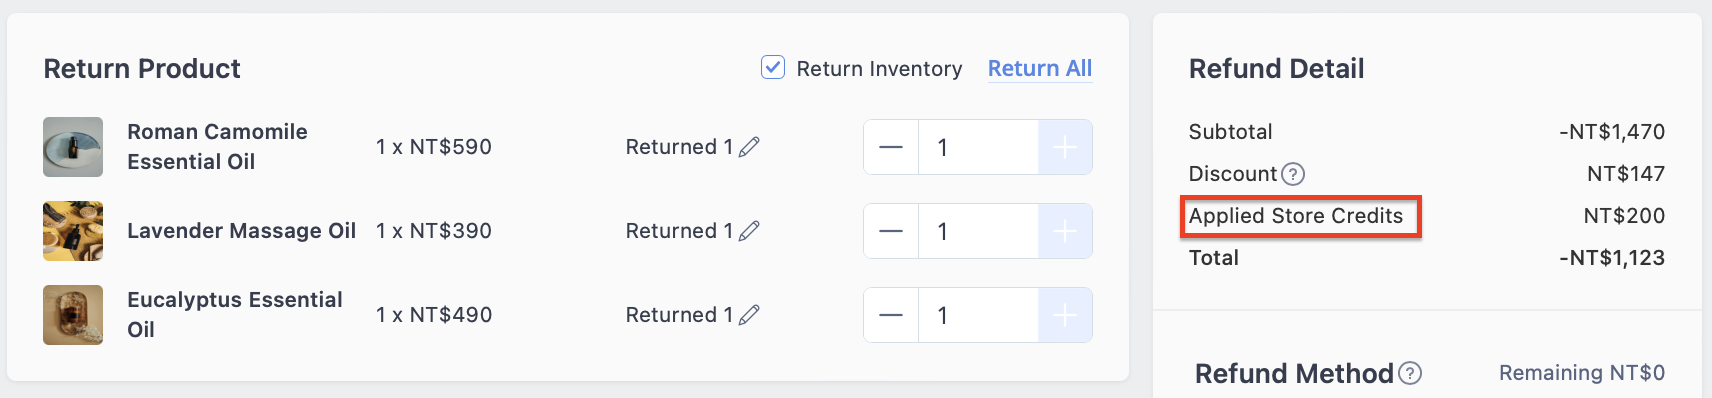This screenshot has width=1712, height=398.
Task: Decrease Lavender Massage Oil return quantity
Action: [x=891, y=231]
